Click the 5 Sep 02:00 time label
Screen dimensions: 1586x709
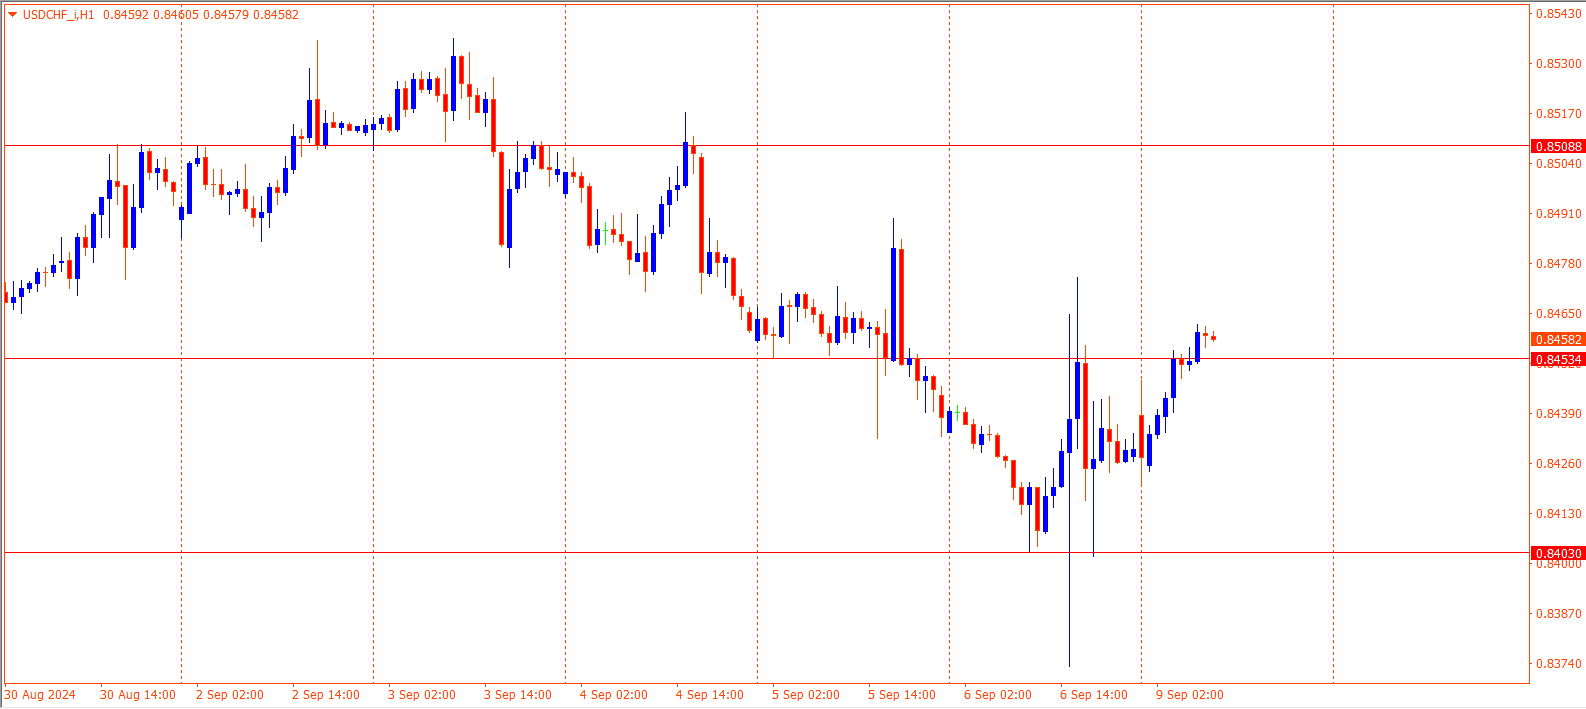click(806, 695)
